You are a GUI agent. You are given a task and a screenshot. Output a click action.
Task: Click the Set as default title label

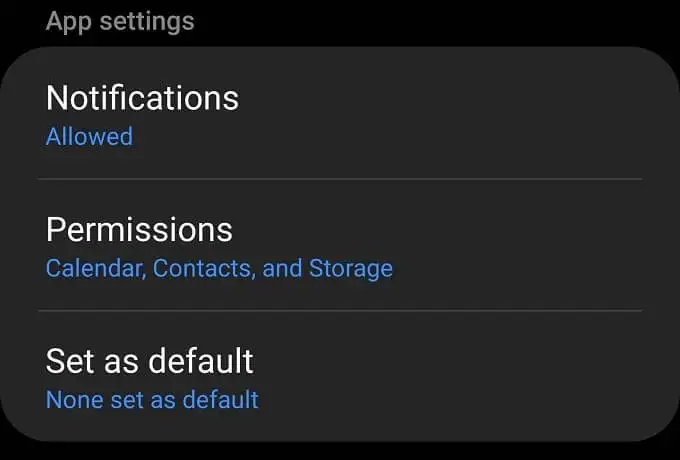[150, 361]
